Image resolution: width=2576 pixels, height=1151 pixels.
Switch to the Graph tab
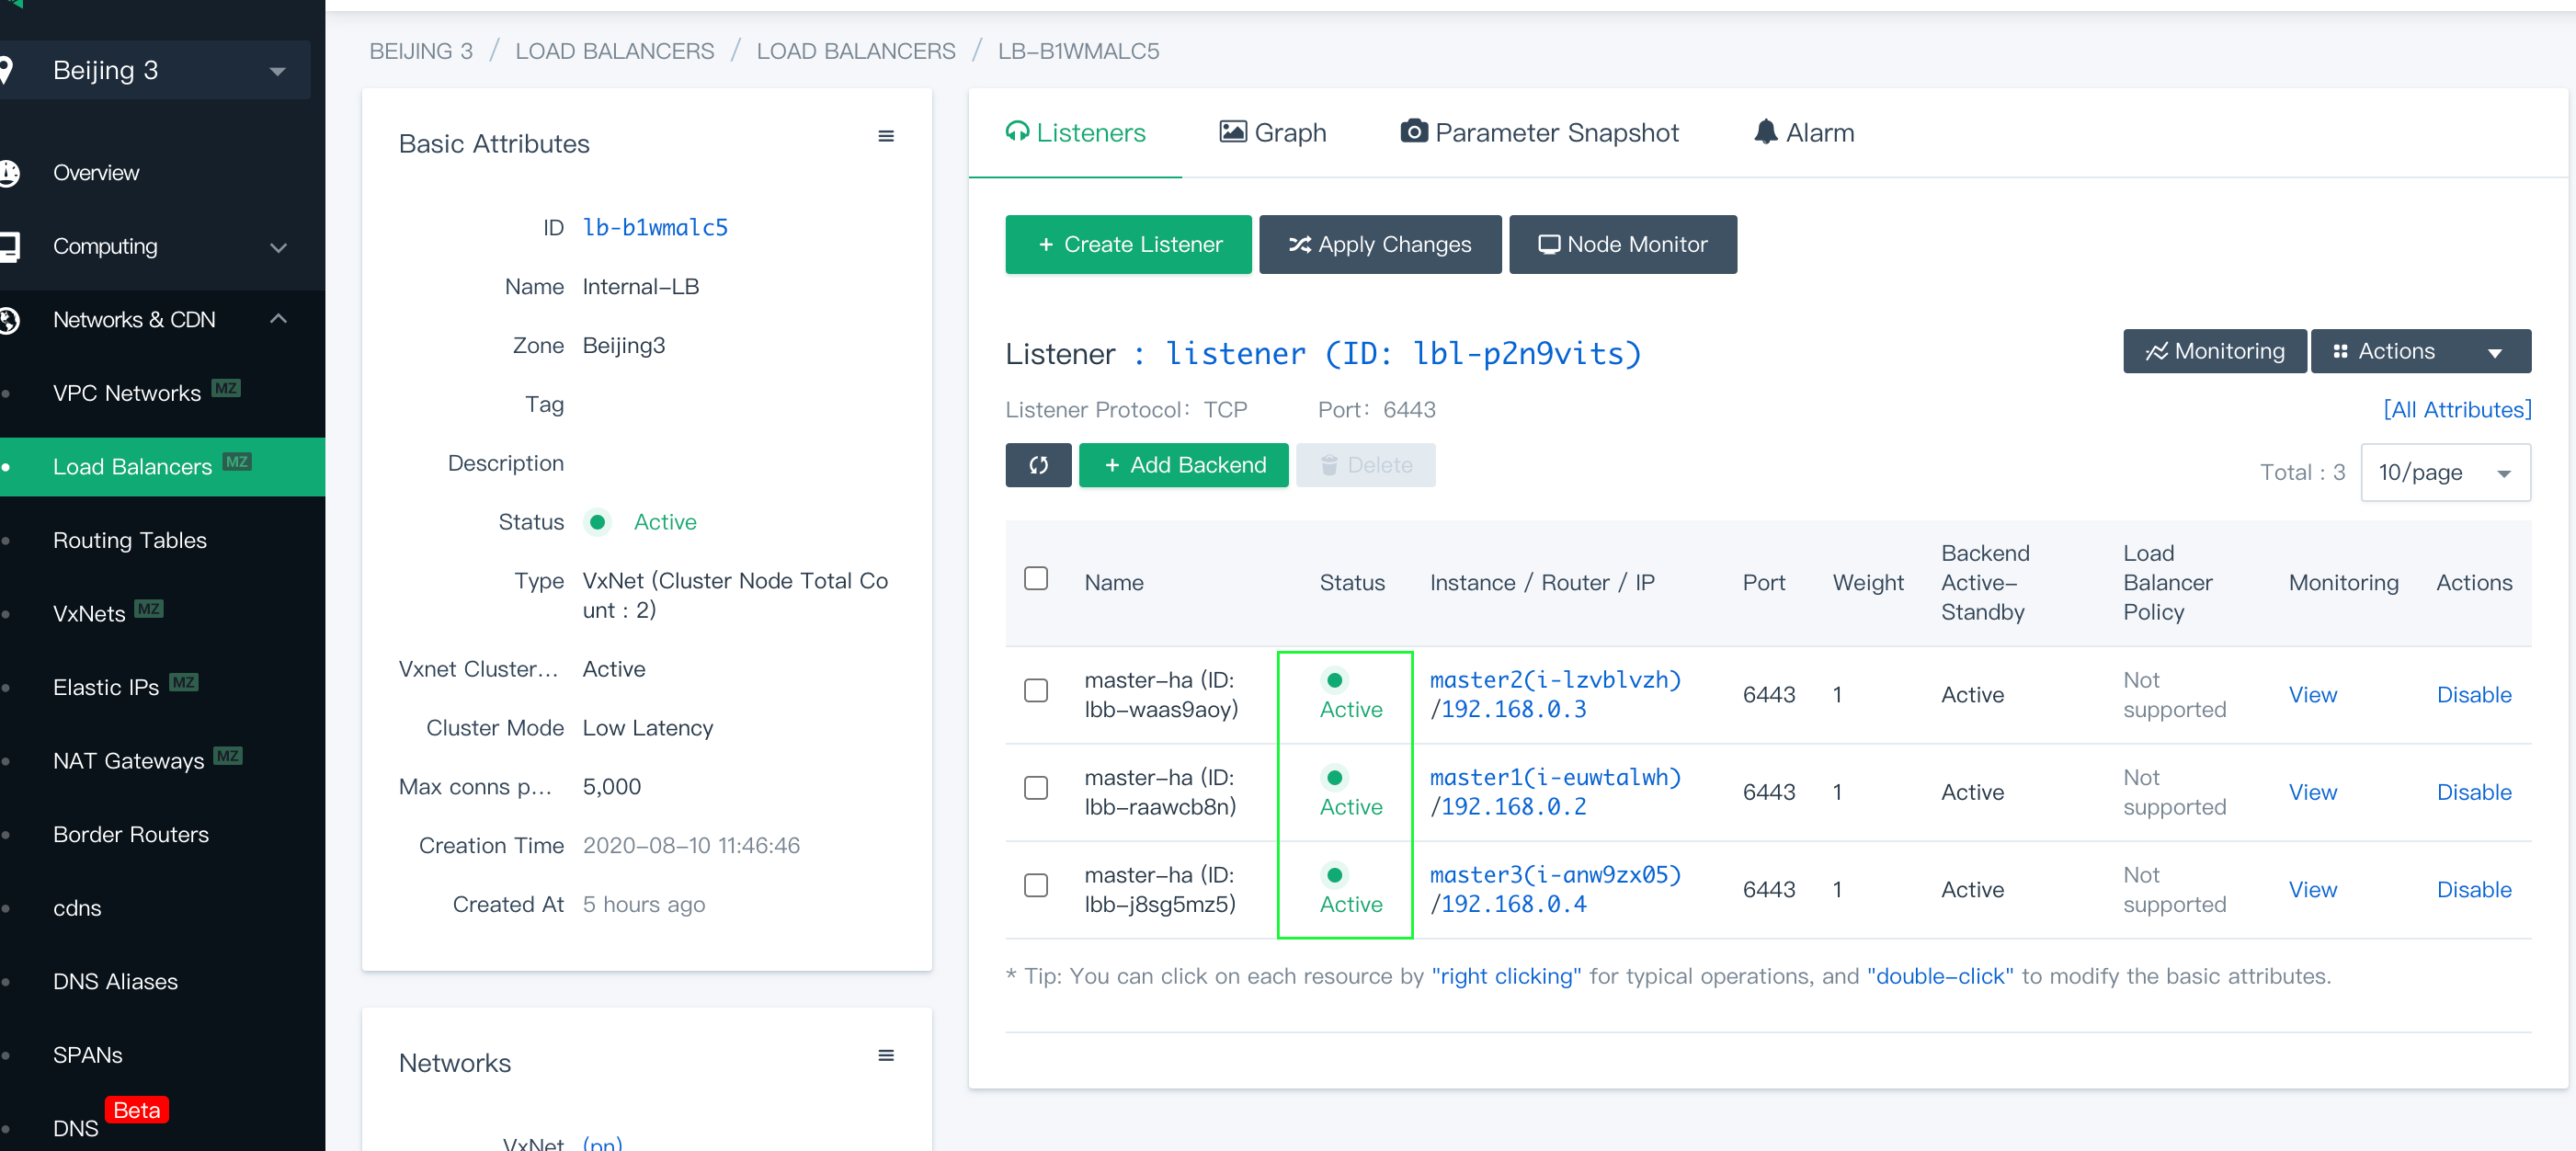coord(1272,133)
